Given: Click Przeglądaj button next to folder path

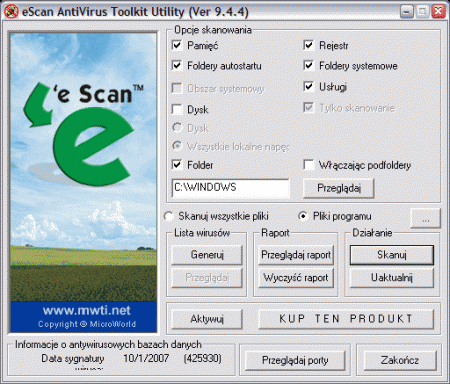Looking at the screenshot, I should [x=339, y=188].
